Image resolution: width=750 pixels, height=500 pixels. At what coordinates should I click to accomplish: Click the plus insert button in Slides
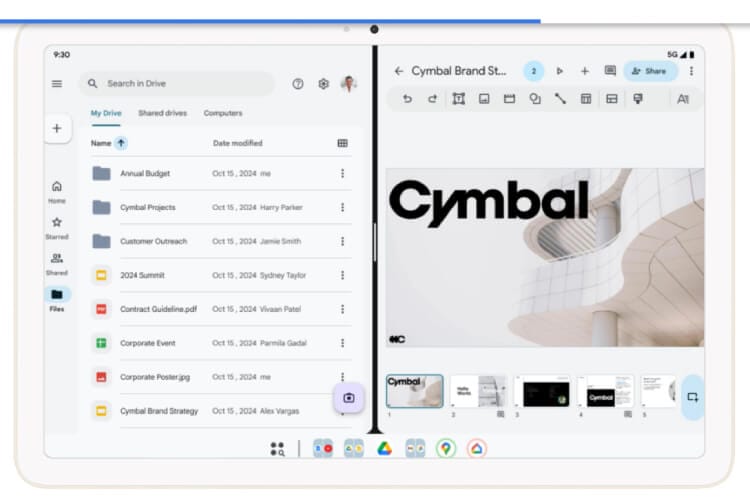pyautogui.click(x=585, y=71)
